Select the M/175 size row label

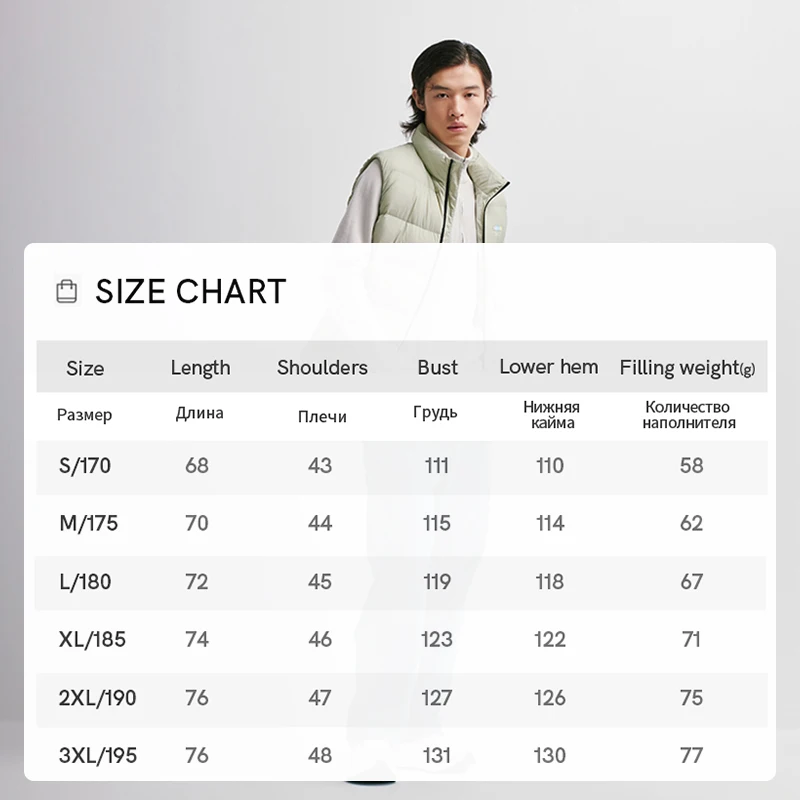pyautogui.click(x=88, y=523)
